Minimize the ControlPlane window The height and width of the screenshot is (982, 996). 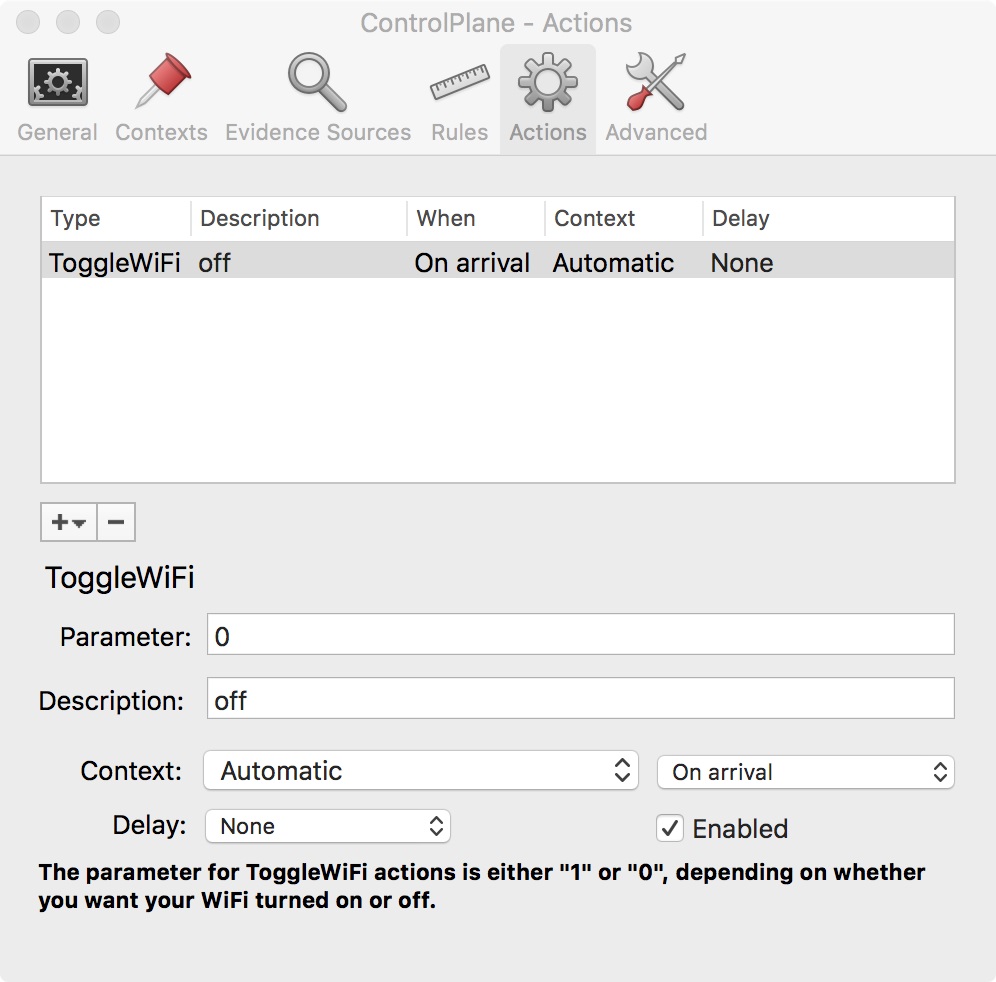[68, 22]
